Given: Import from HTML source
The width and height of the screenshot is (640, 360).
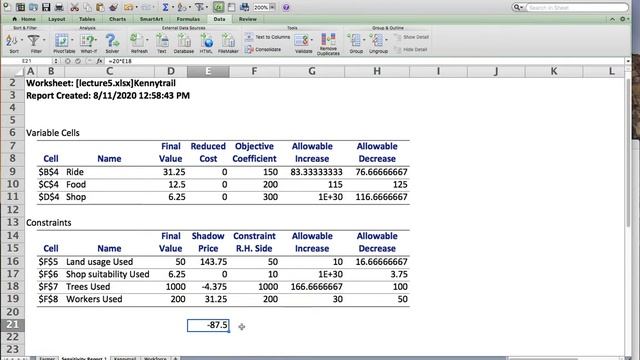Looking at the screenshot, I should 206,44.
